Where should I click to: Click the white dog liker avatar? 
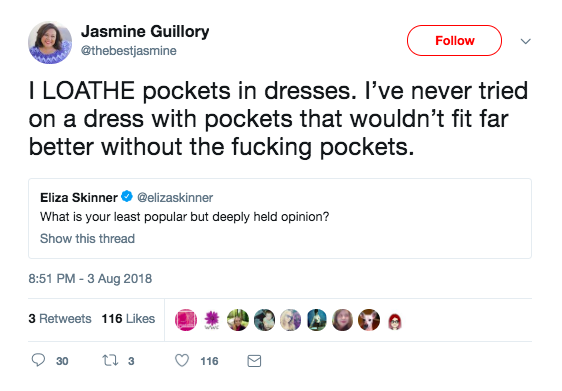point(369,320)
